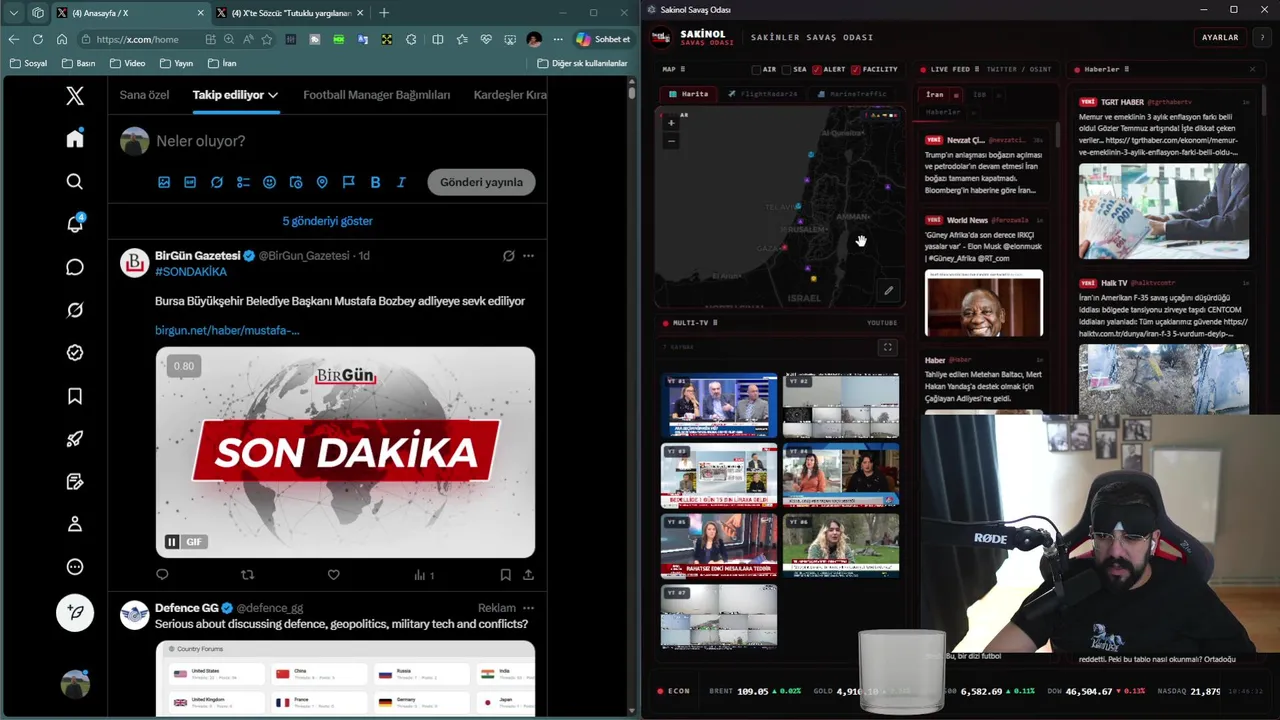Open More circle icon in X sidebar
The height and width of the screenshot is (720, 1280).
pos(75,567)
